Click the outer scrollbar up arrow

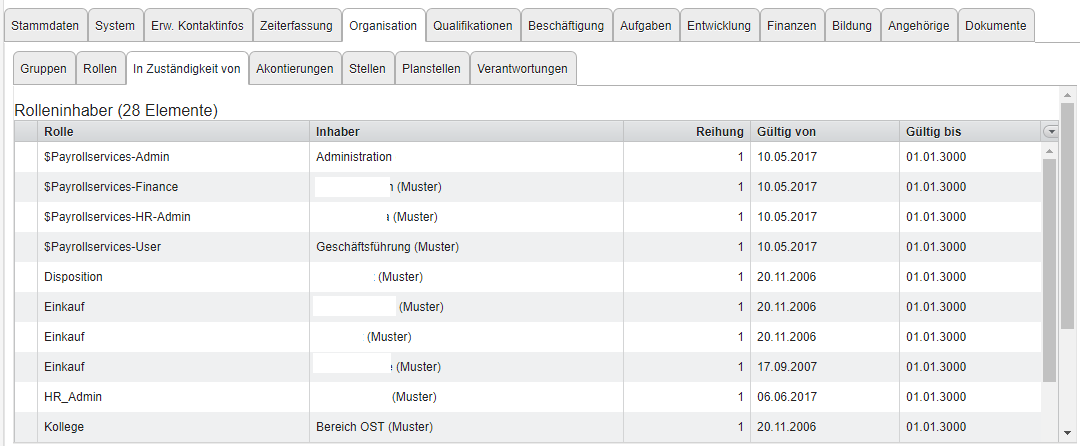tap(1066, 94)
